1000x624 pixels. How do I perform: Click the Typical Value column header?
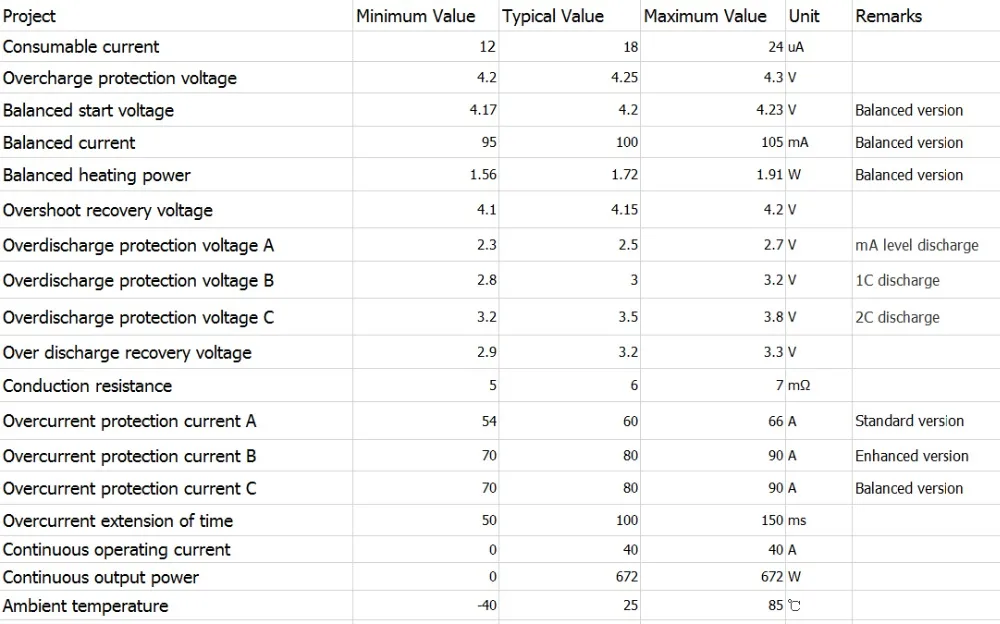tap(553, 16)
